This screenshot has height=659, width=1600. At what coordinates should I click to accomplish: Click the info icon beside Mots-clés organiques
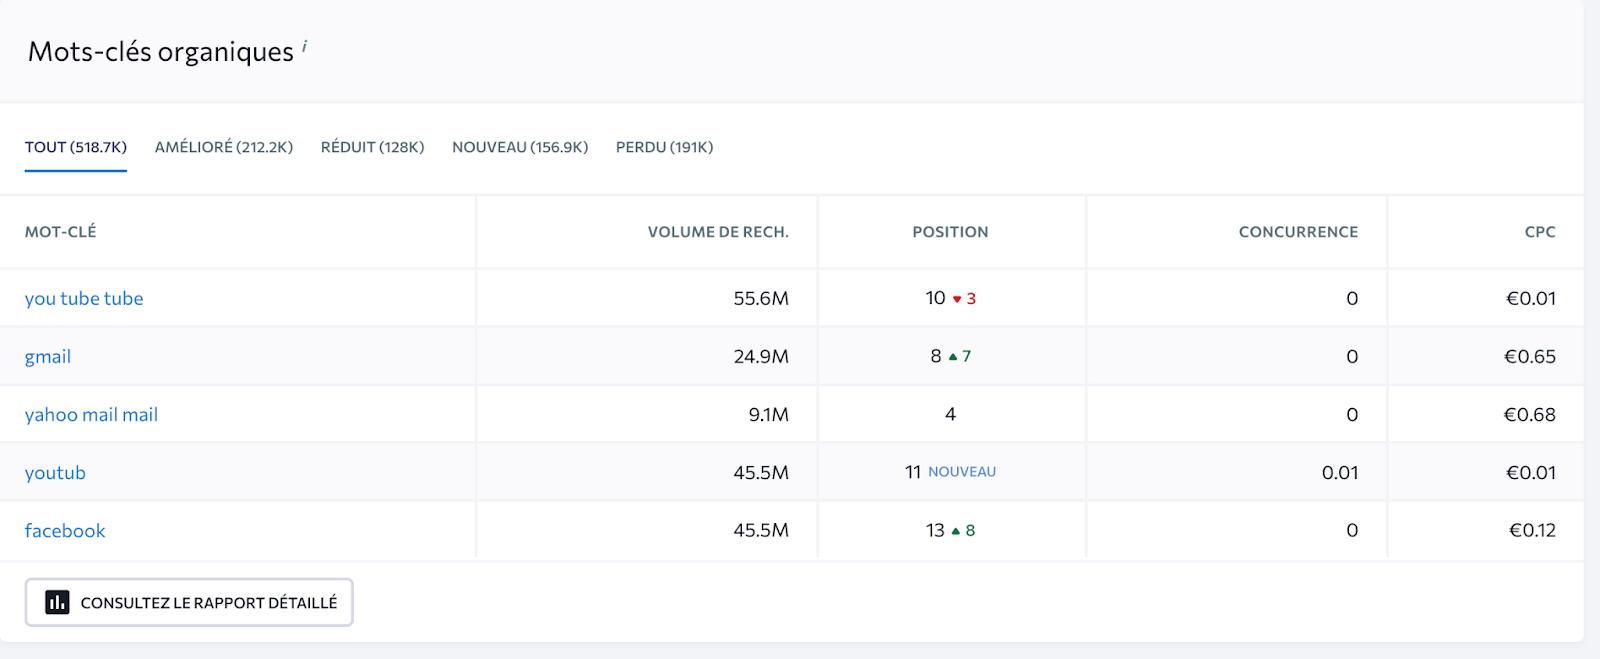coord(304,45)
